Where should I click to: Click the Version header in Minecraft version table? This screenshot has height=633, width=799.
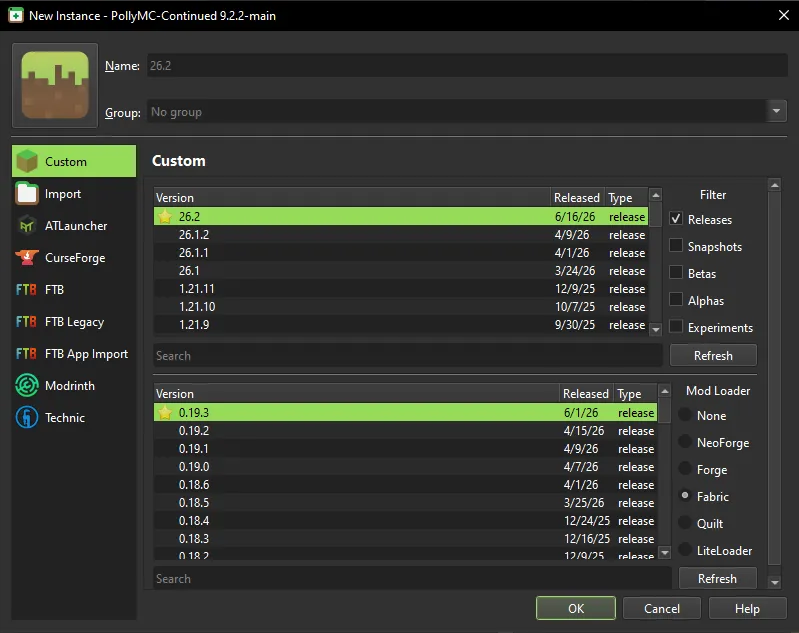point(352,197)
